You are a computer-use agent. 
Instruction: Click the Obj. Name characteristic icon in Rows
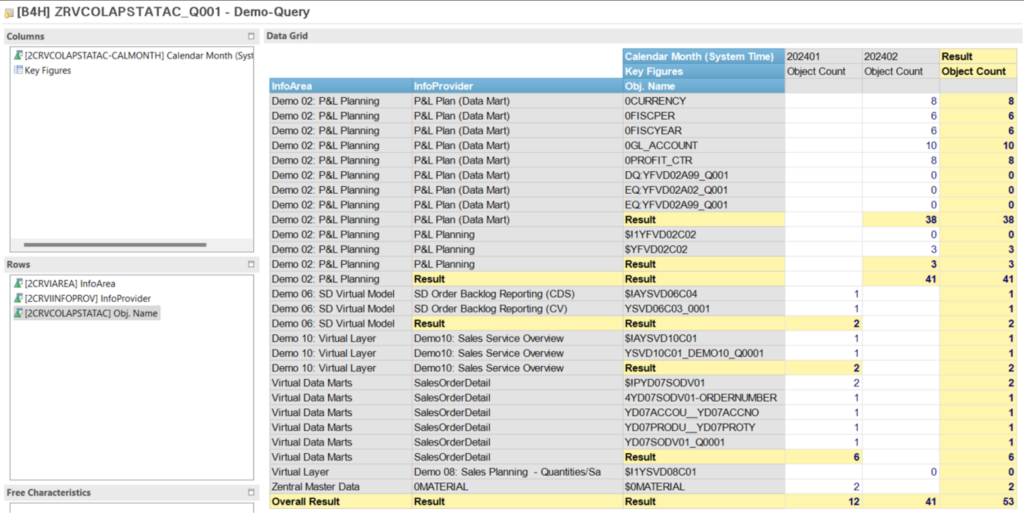click(x=18, y=314)
